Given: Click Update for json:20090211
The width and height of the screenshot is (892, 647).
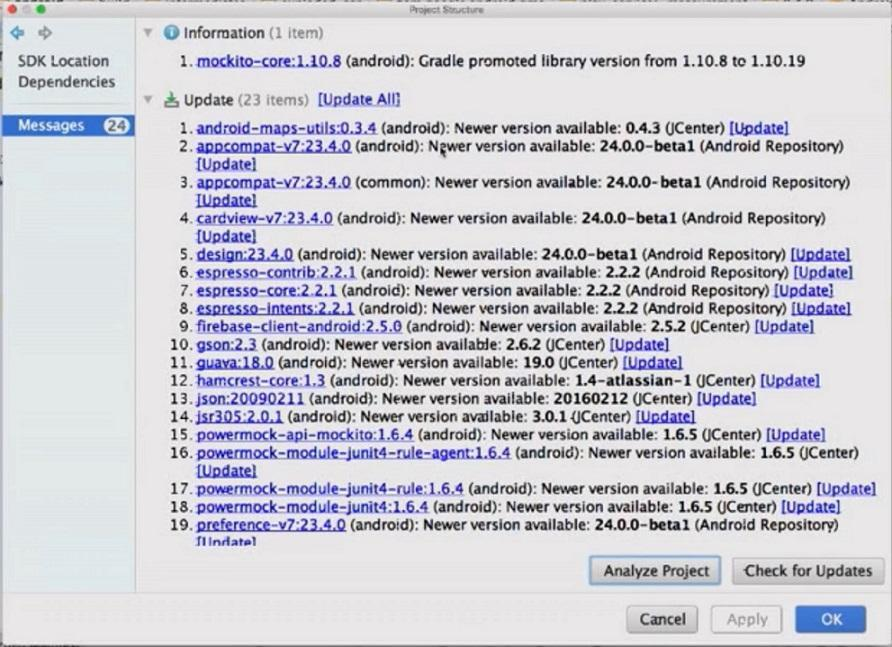Looking at the screenshot, I should pos(726,399).
